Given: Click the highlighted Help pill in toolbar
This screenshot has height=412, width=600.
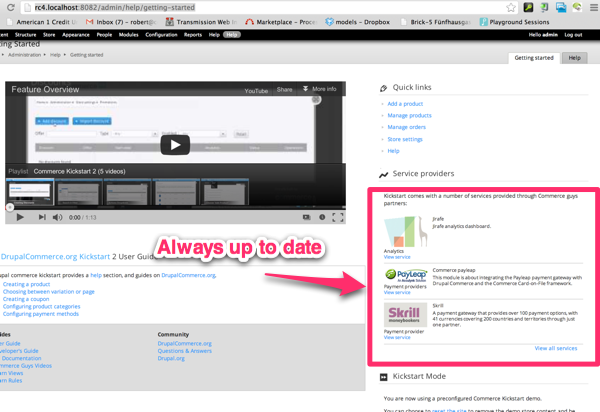Looking at the screenshot, I should [x=232, y=35].
